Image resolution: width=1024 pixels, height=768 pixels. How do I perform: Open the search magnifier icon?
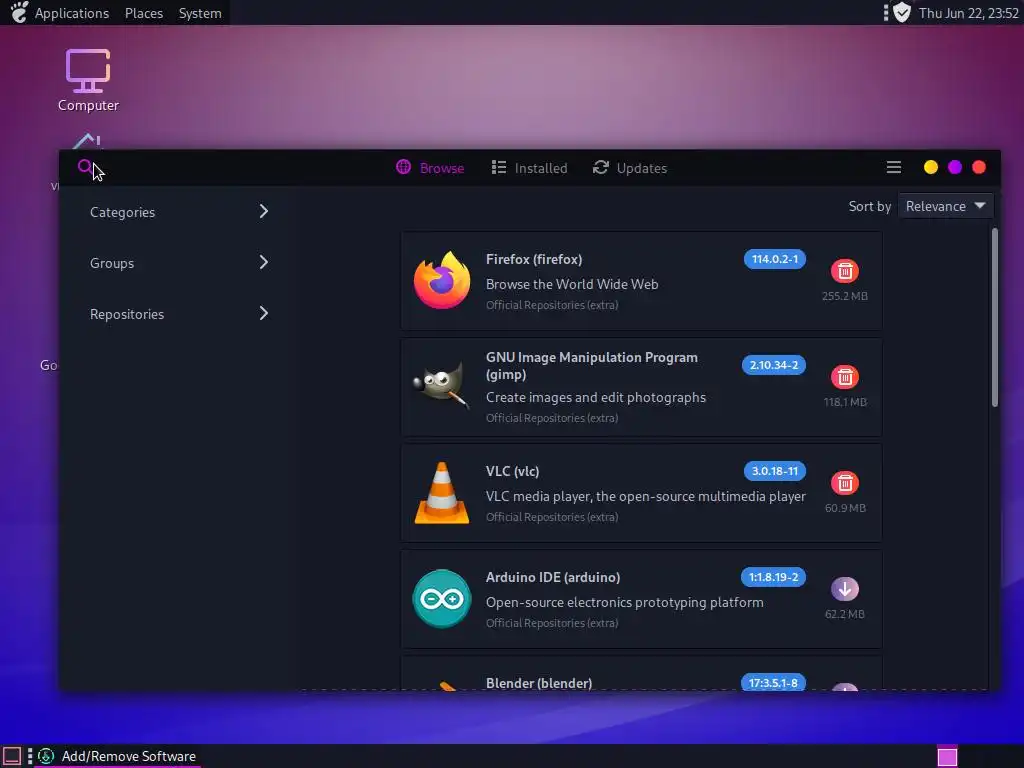[85, 167]
